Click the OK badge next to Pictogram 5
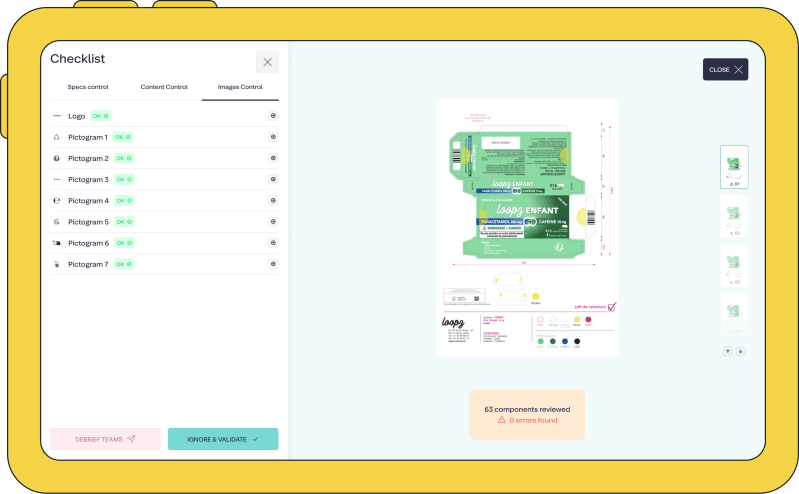The image size is (799, 494). coord(124,222)
